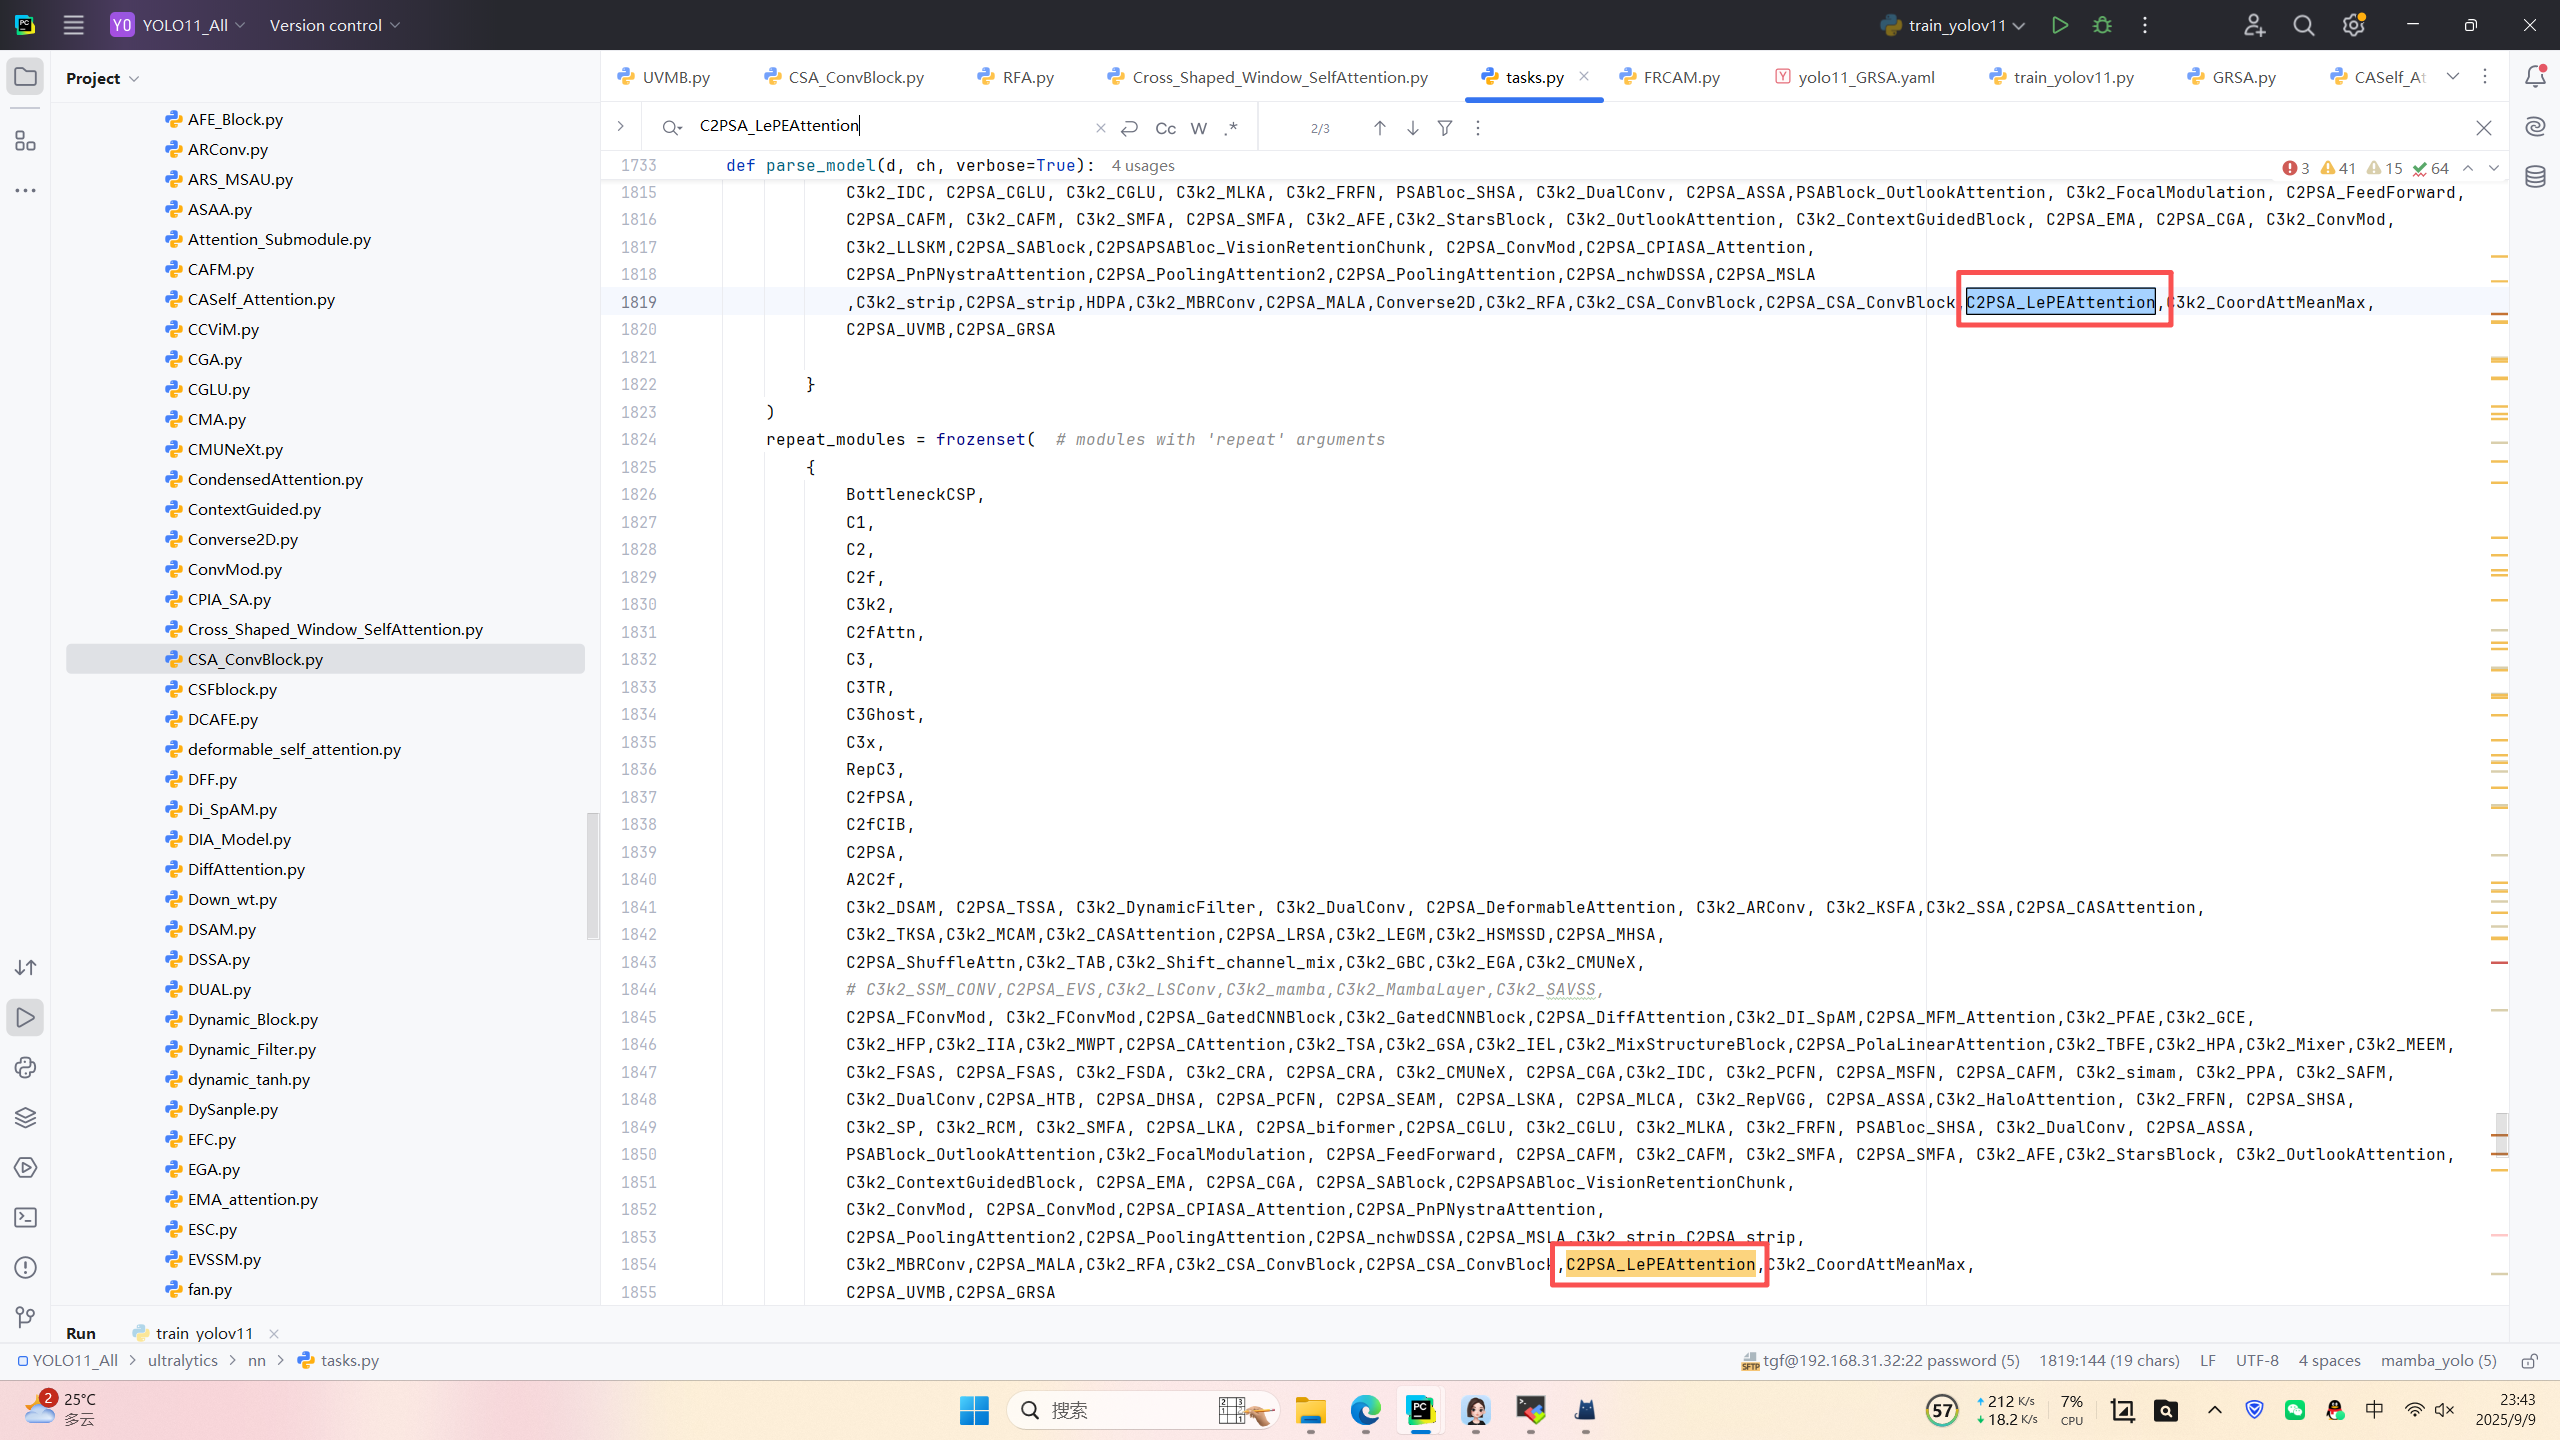2560x1440 pixels.
Task: Toggle whole Words search option
Action: pyautogui.click(x=1199, y=128)
